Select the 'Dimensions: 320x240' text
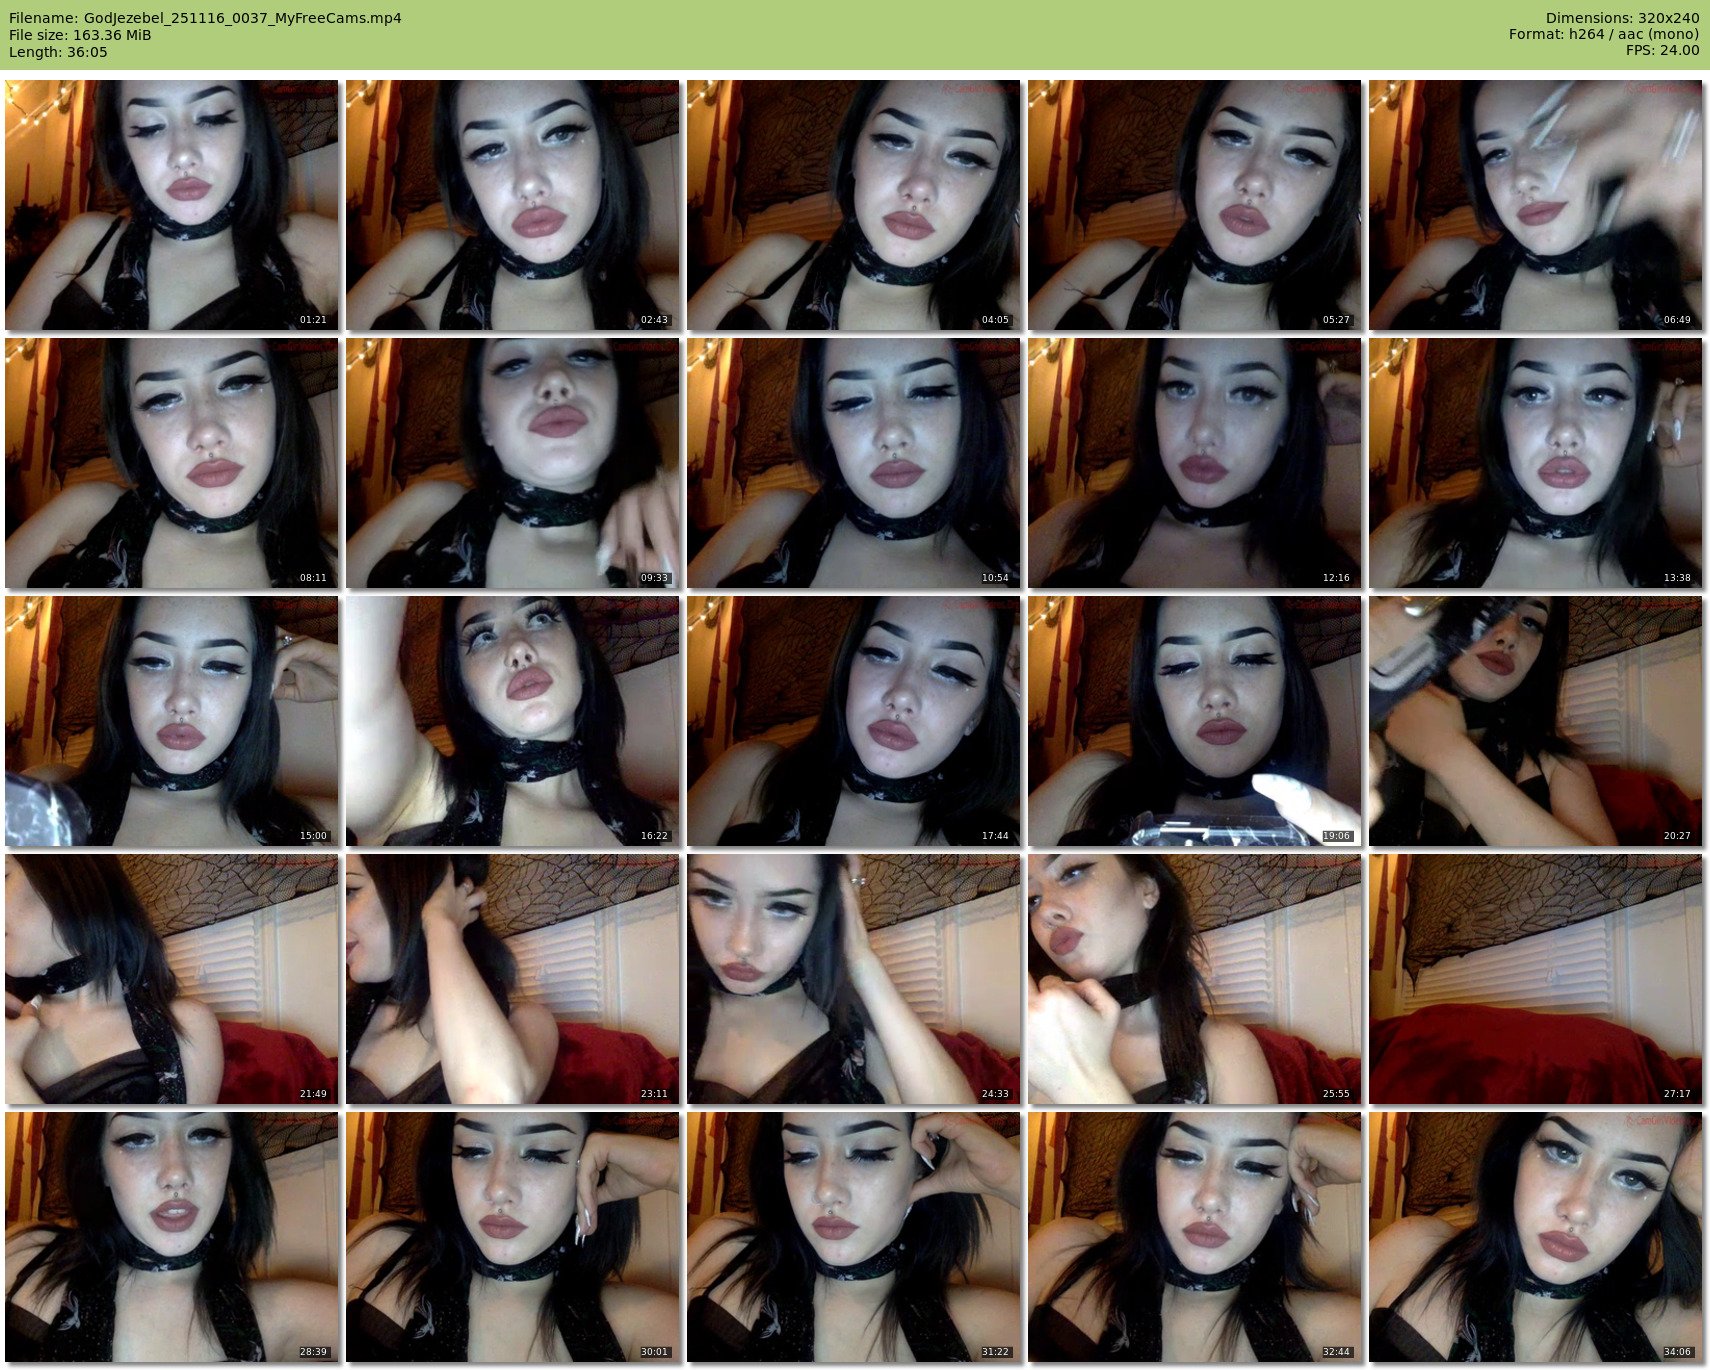 coord(1622,18)
